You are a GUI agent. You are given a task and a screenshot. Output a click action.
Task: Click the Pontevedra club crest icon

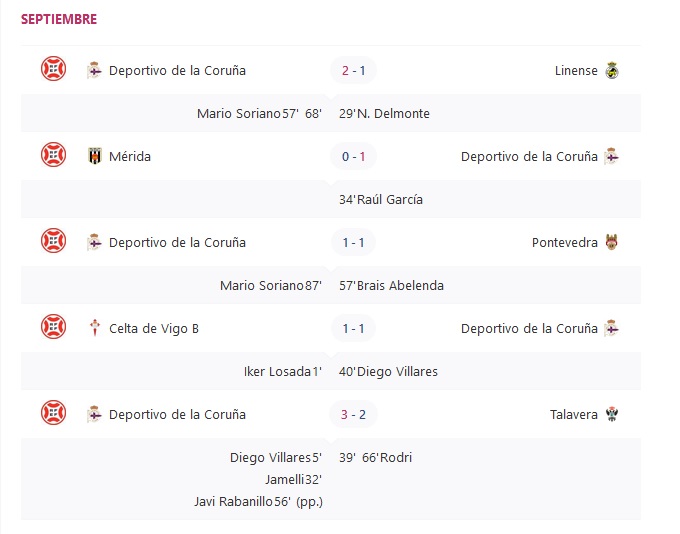pyautogui.click(x=612, y=243)
